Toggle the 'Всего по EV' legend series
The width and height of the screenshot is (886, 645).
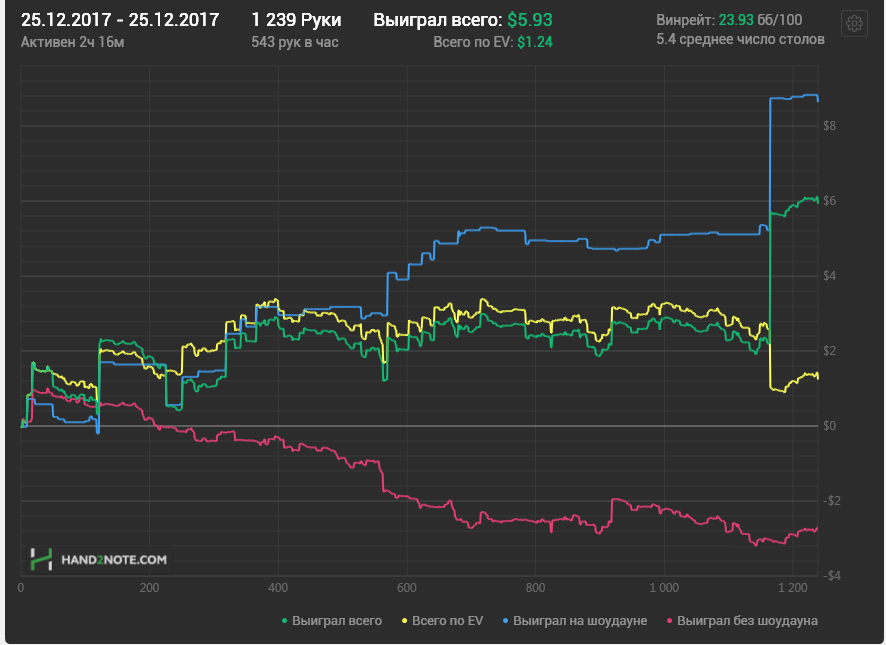(442, 621)
